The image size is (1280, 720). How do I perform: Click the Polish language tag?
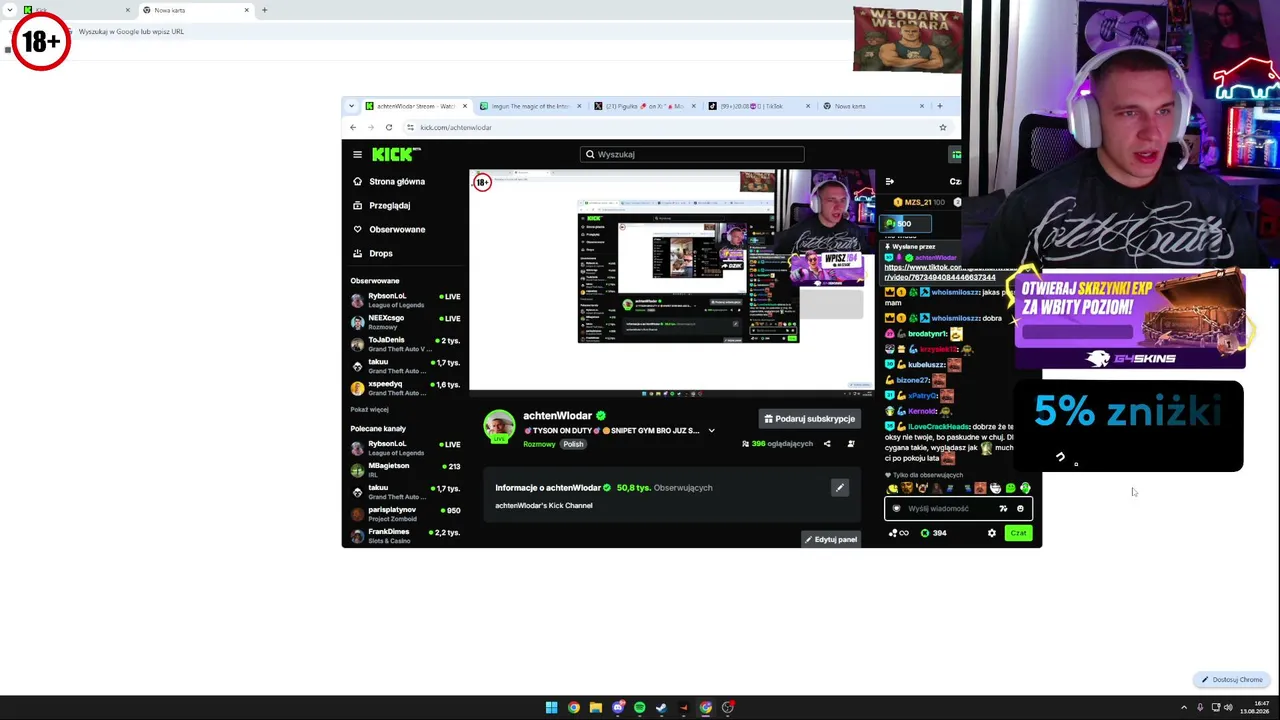tap(573, 444)
